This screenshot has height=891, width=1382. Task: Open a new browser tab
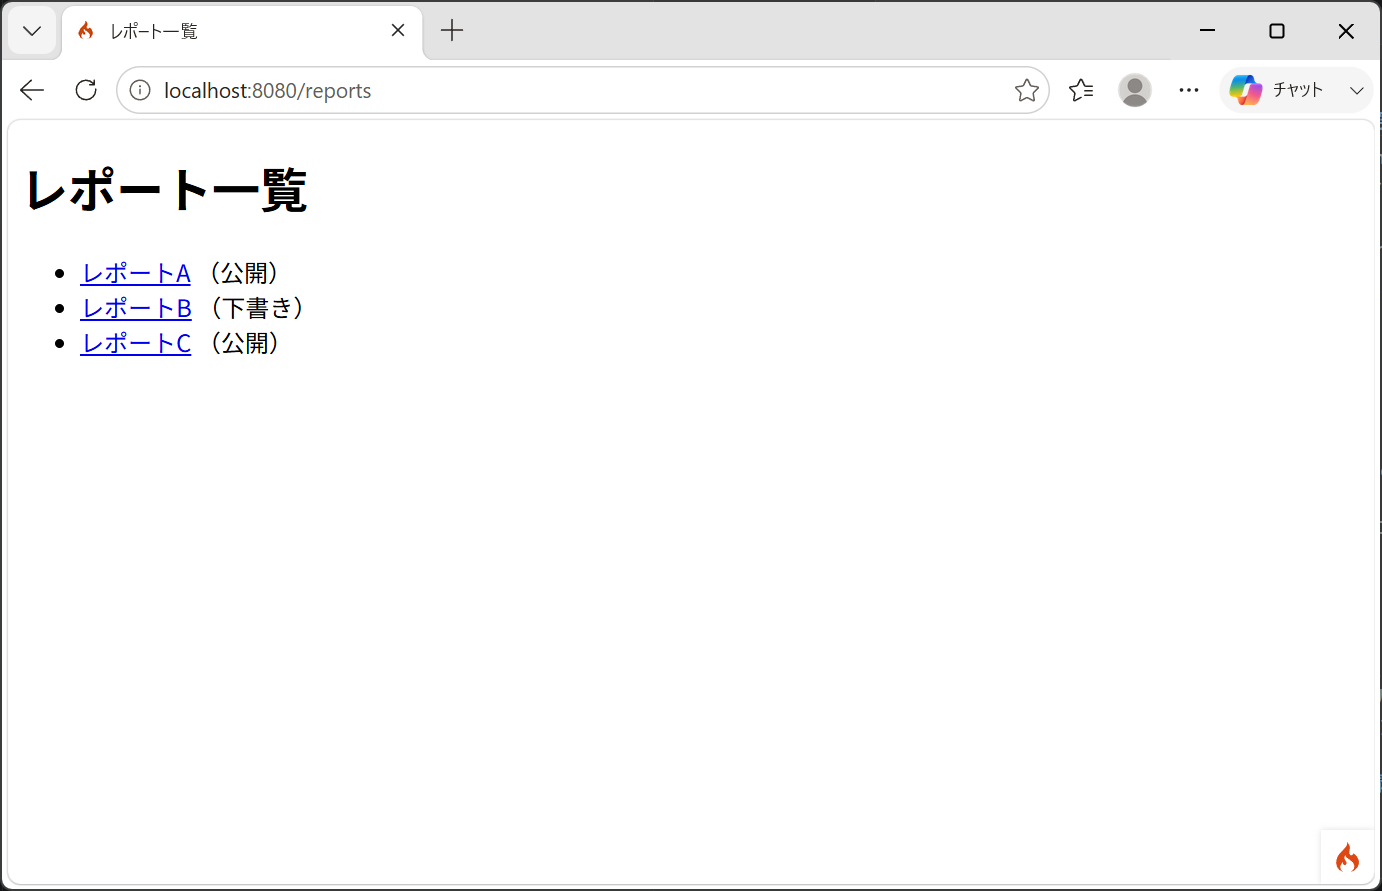452,30
